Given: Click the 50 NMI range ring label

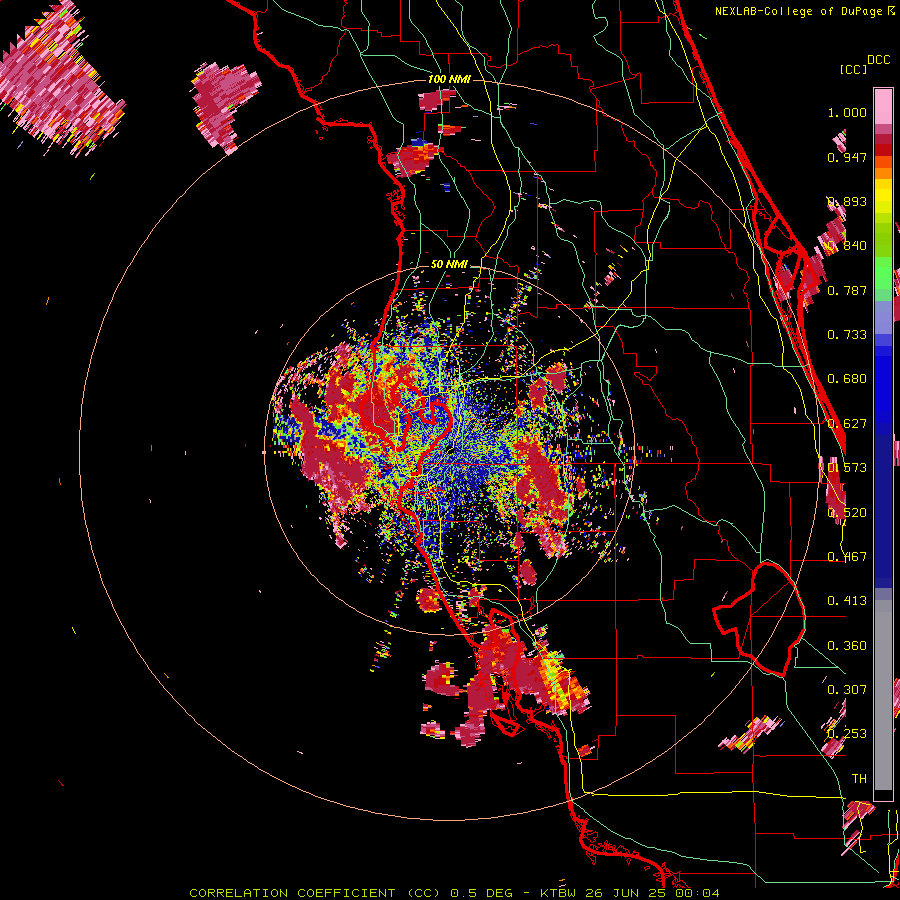Looking at the screenshot, I should (x=449, y=264).
